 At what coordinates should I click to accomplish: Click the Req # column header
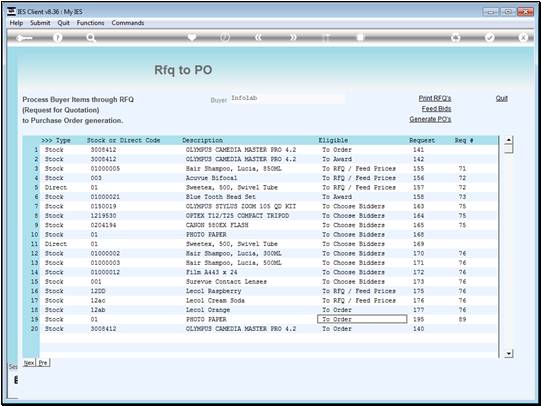[464, 140]
